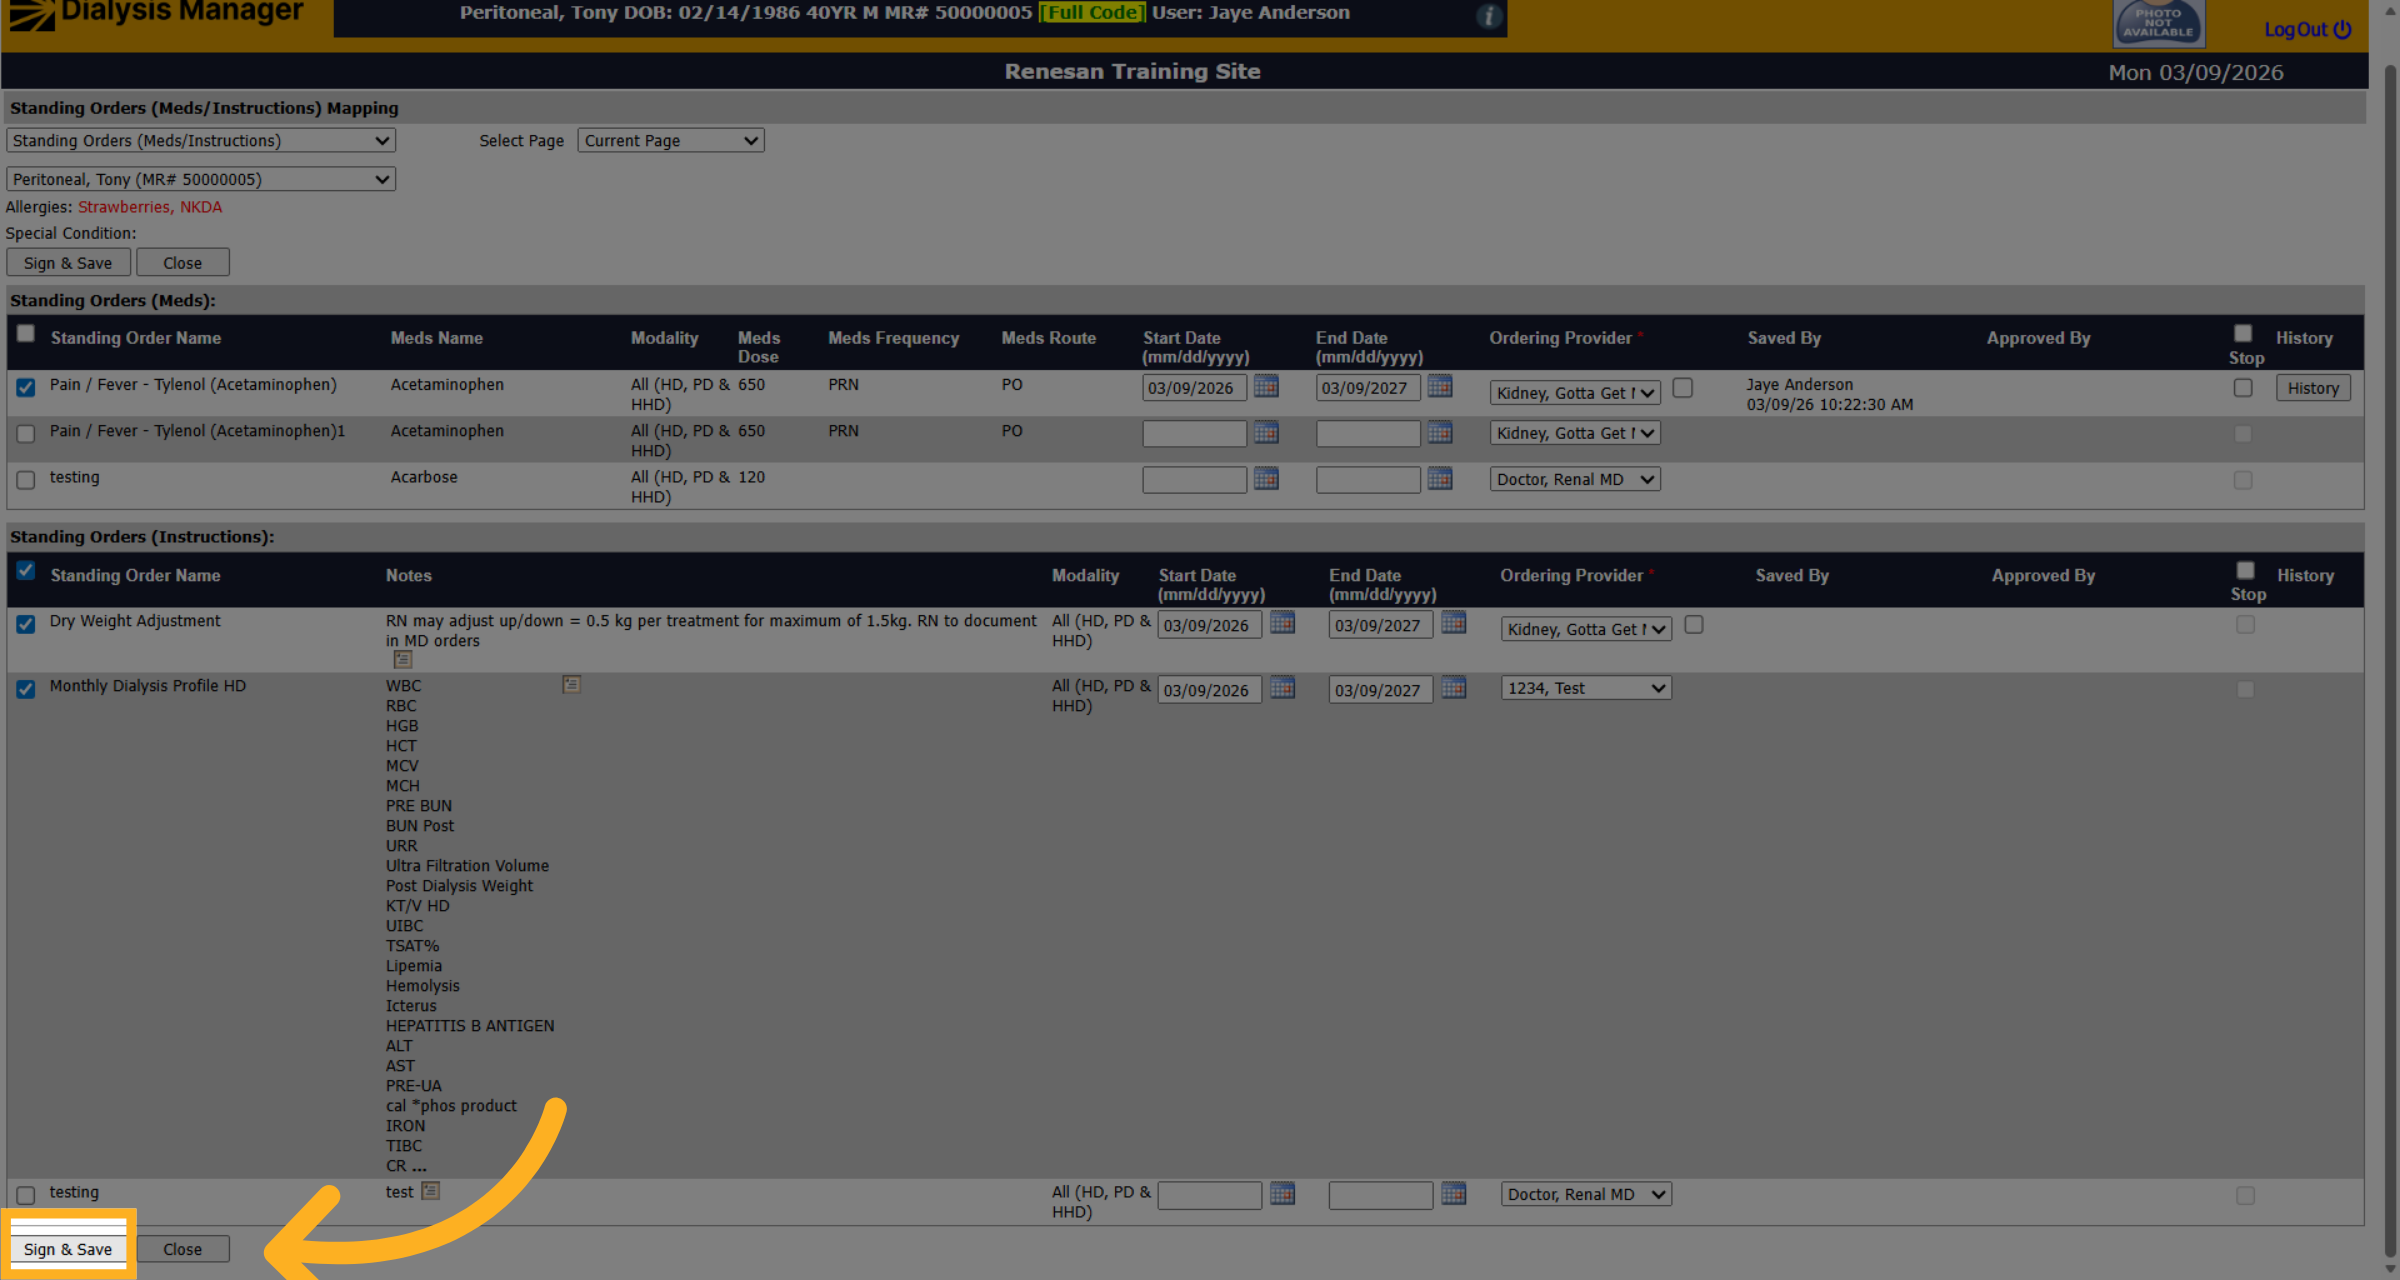Open end date calendar for Monthly Dialysis Profile HD
This screenshot has width=2400, height=1280.
pyautogui.click(x=1454, y=688)
